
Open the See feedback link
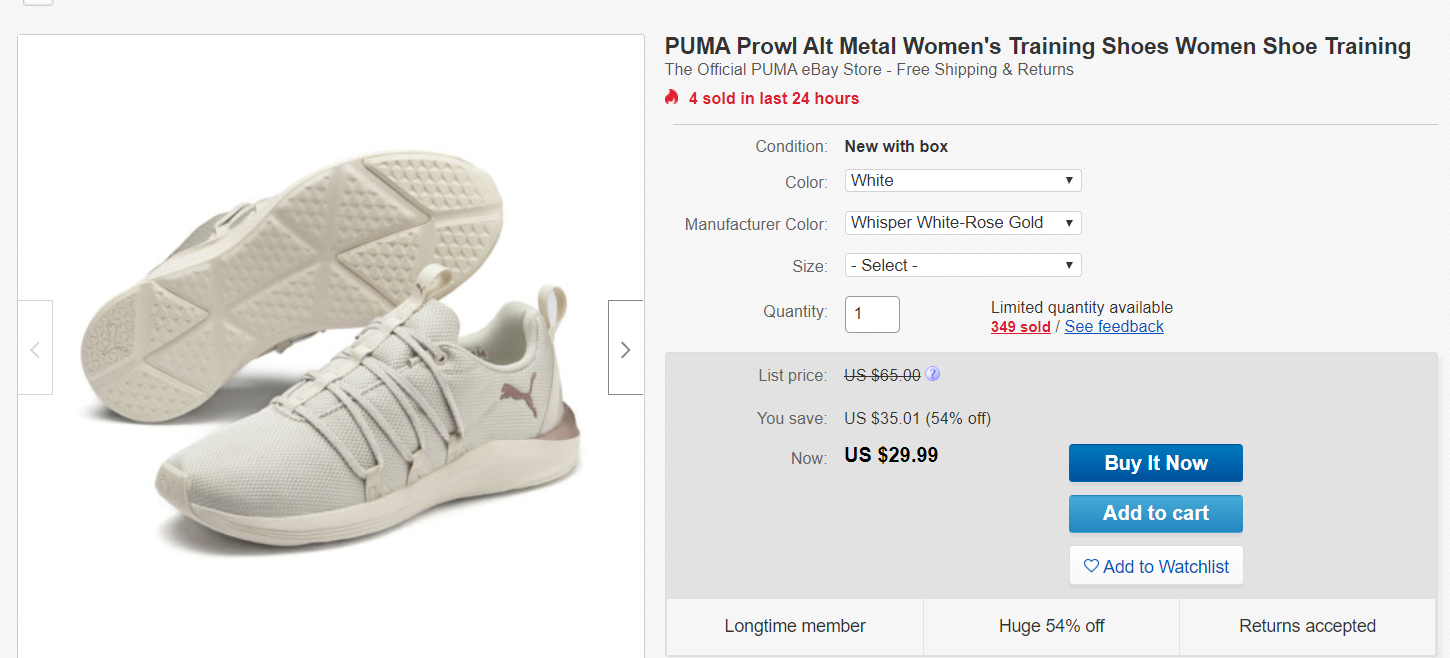tap(1114, 327)
